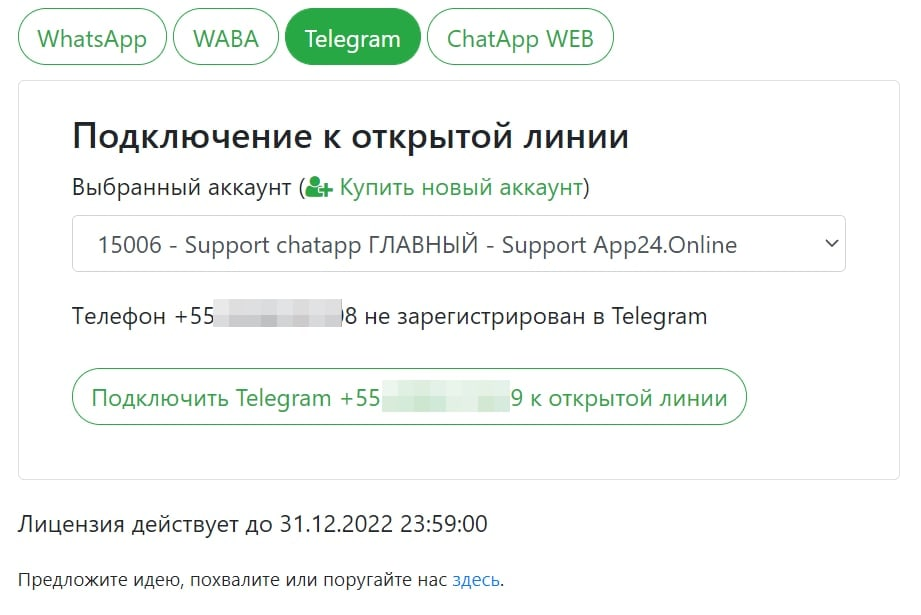Click the Подключение к открытой линии heading
This screenshot has height=615, width=921.
pos(351,136)
